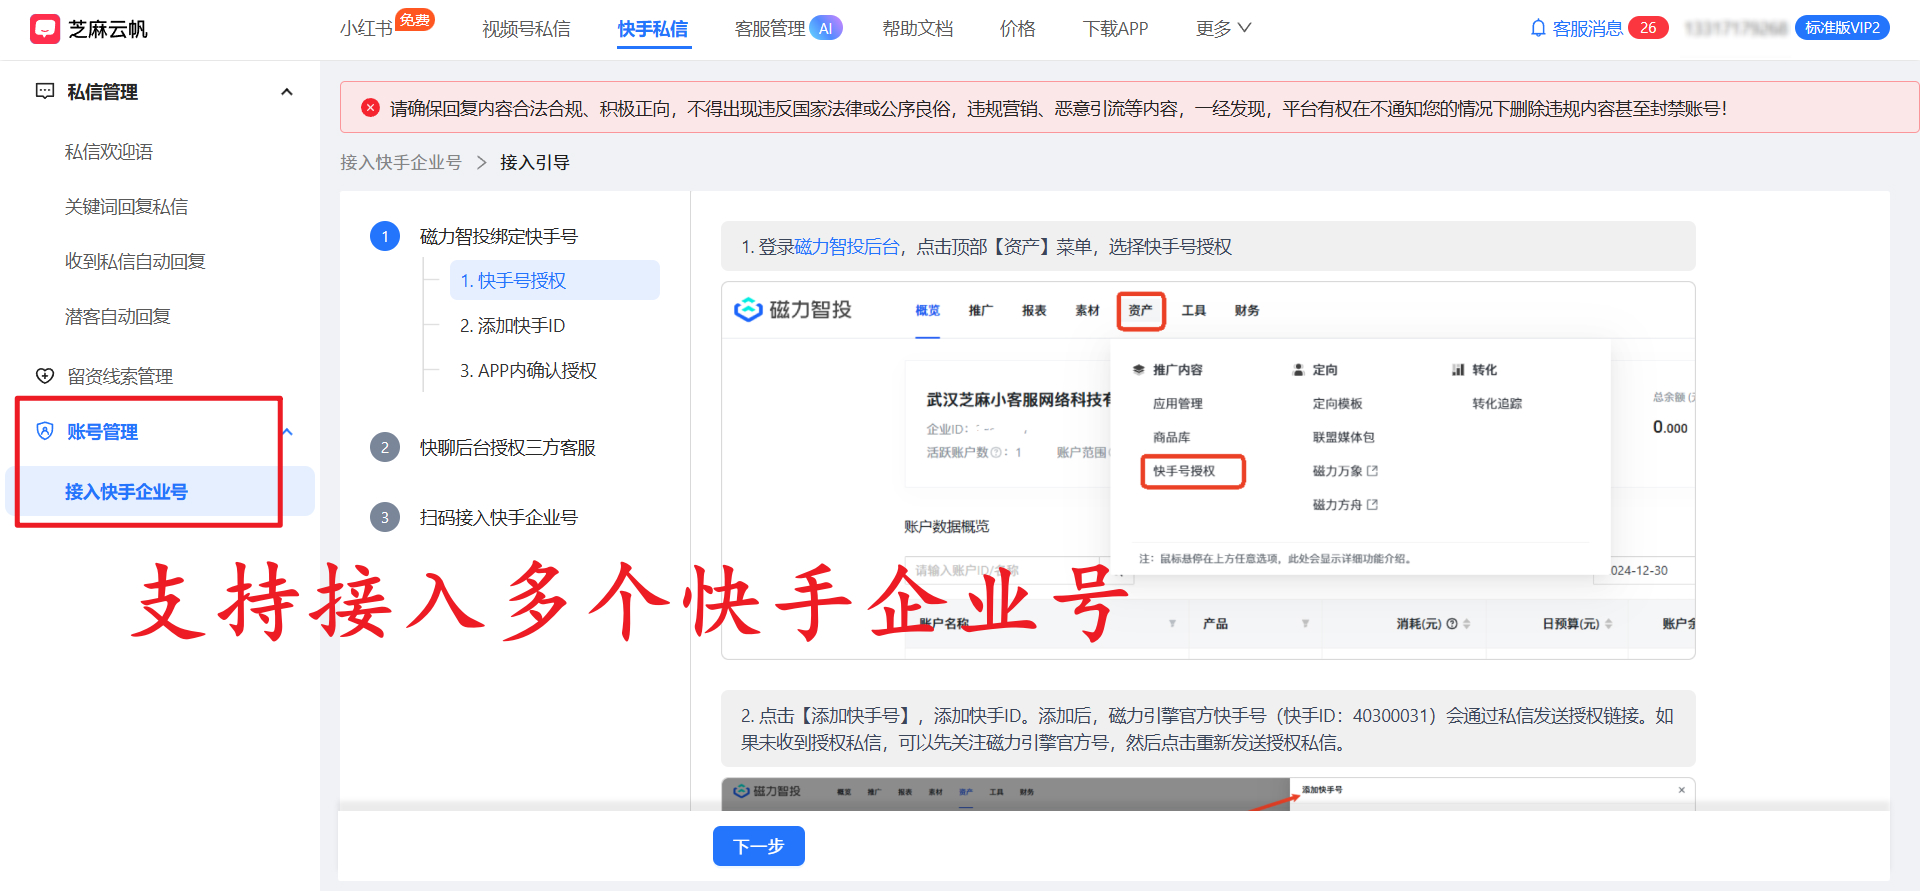
Task: Select the 快手私信 tab
Action: (653, 29)
